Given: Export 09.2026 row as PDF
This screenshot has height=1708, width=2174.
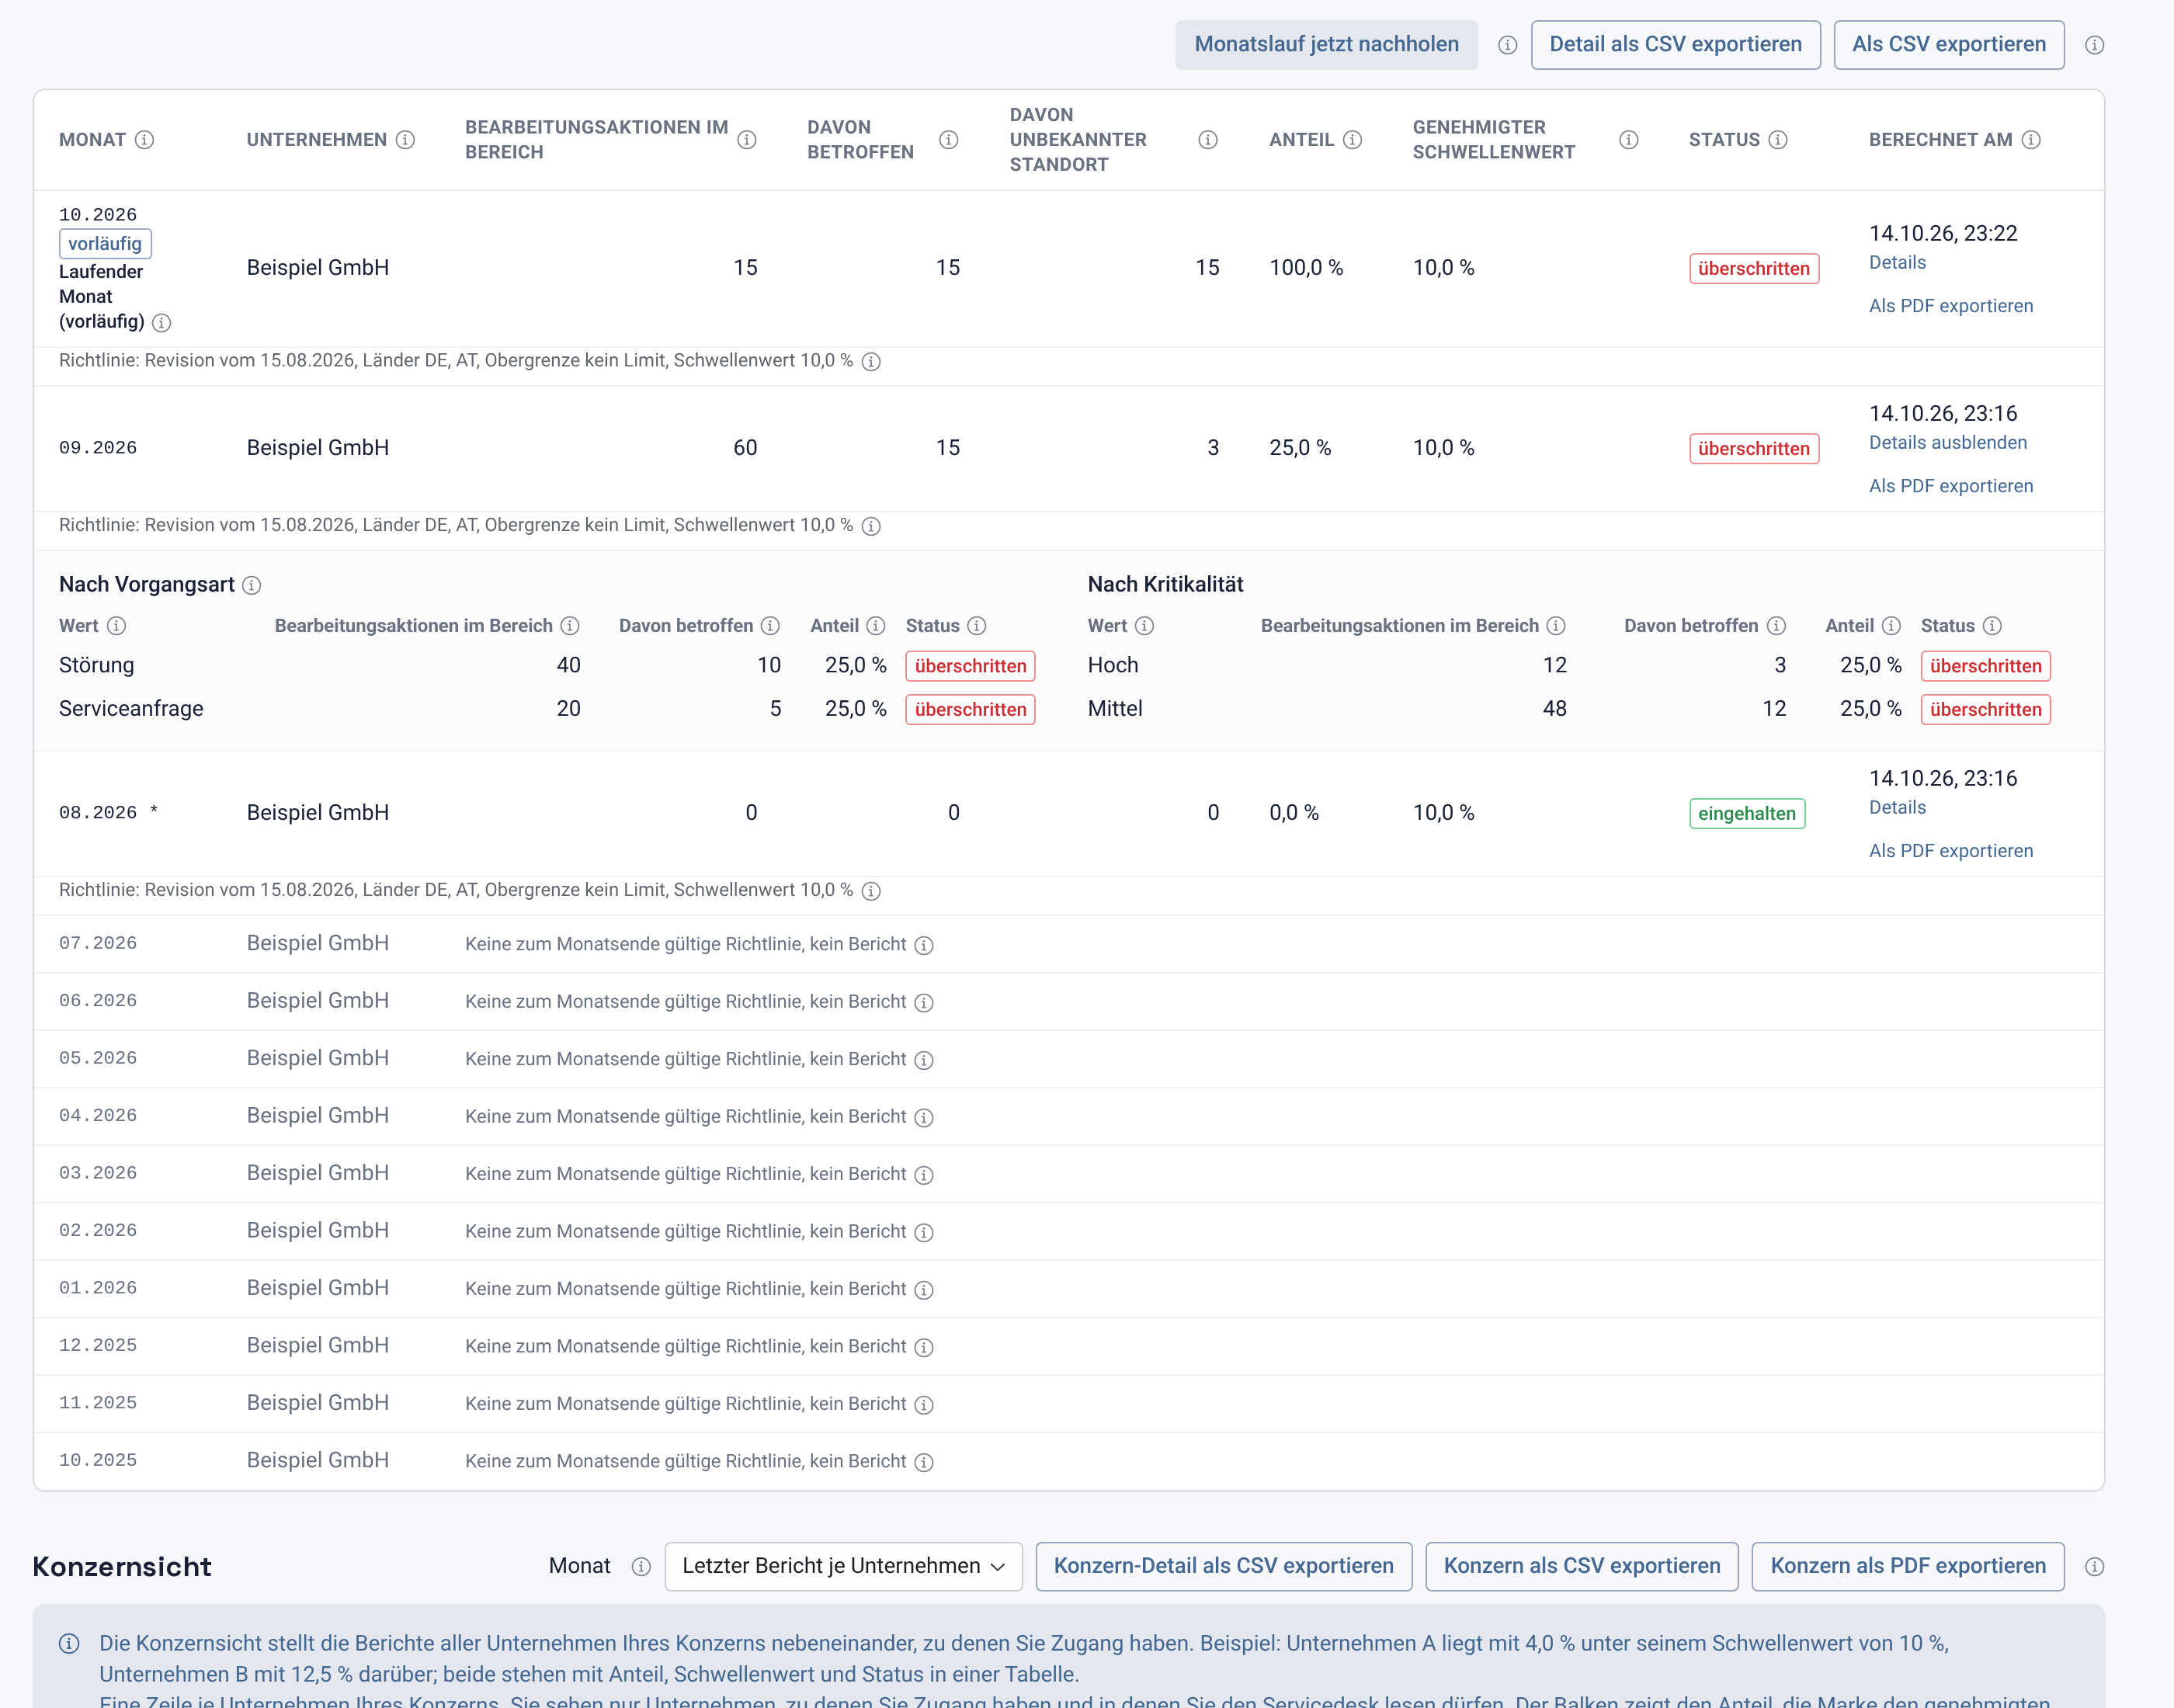Looking at the screenshot, I should [x=1950, y=486].
